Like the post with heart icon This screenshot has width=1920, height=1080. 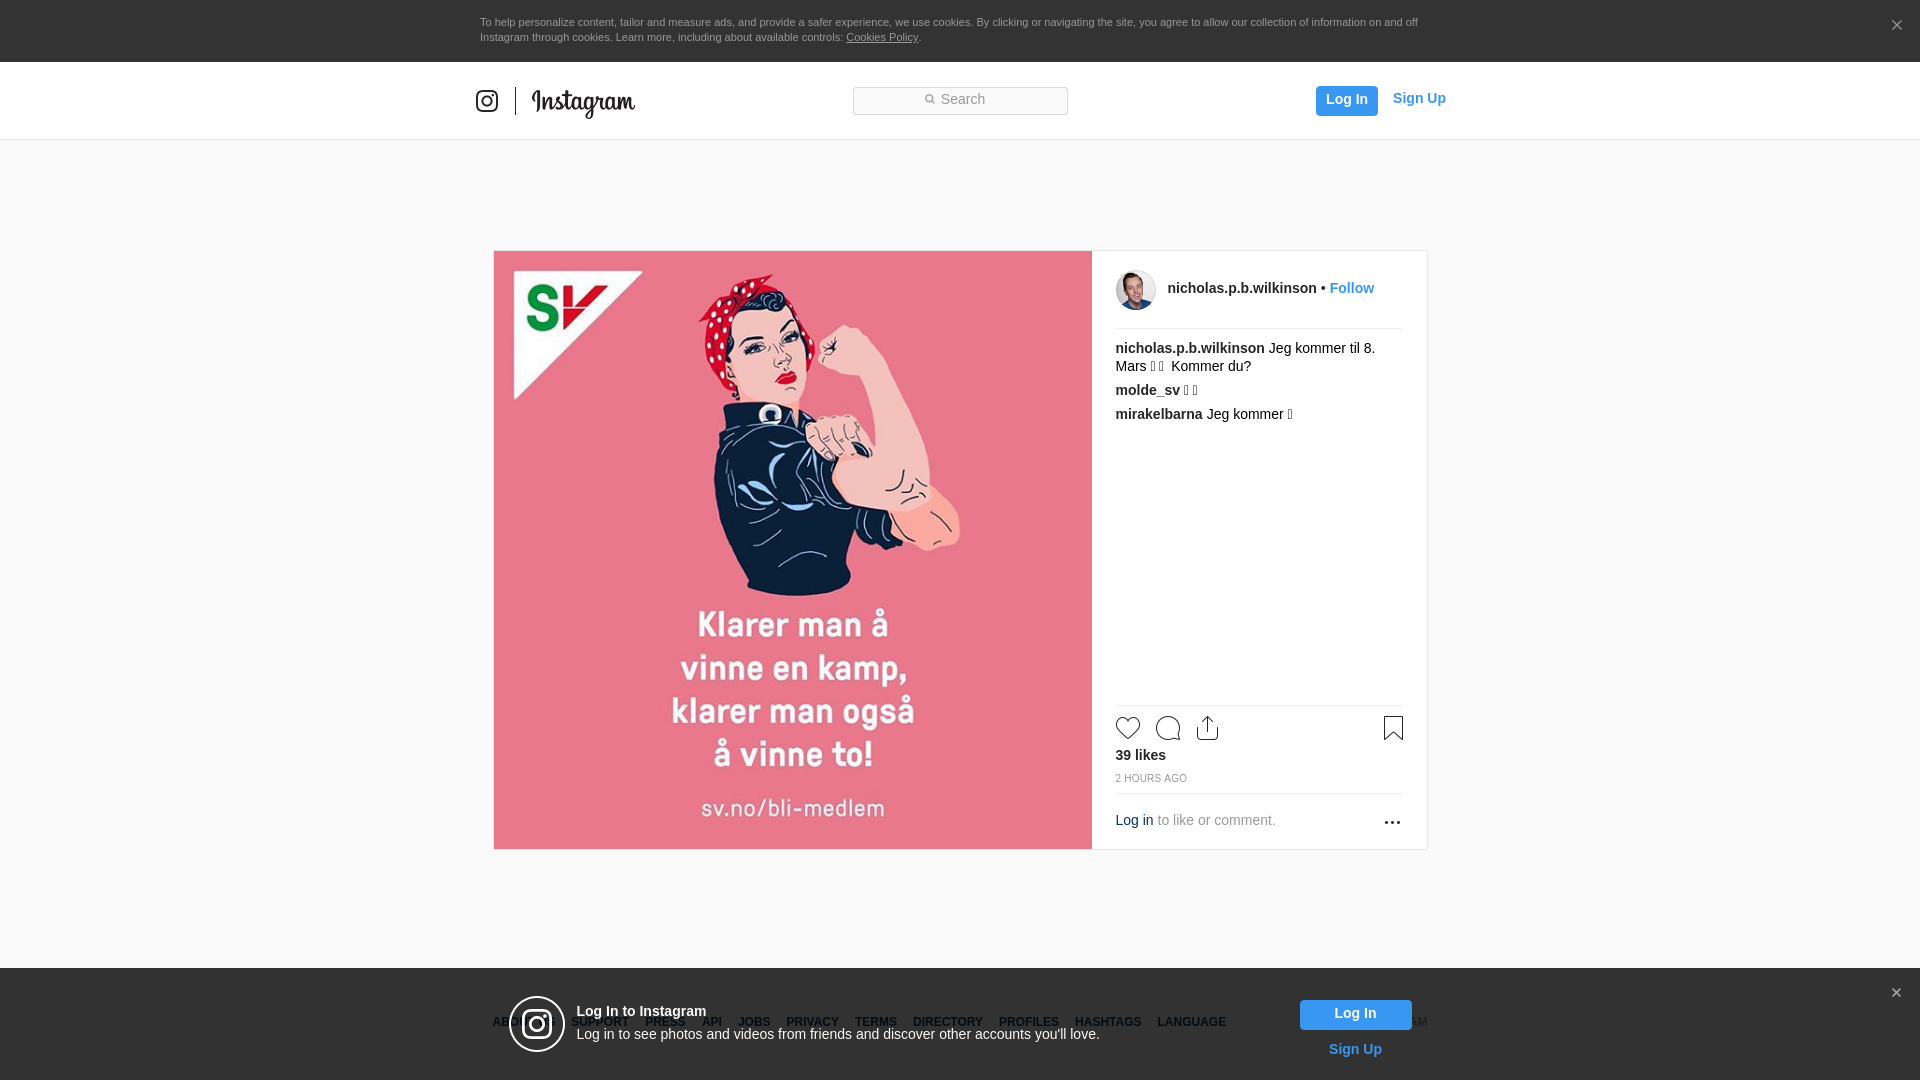(x=1127, y=728)
